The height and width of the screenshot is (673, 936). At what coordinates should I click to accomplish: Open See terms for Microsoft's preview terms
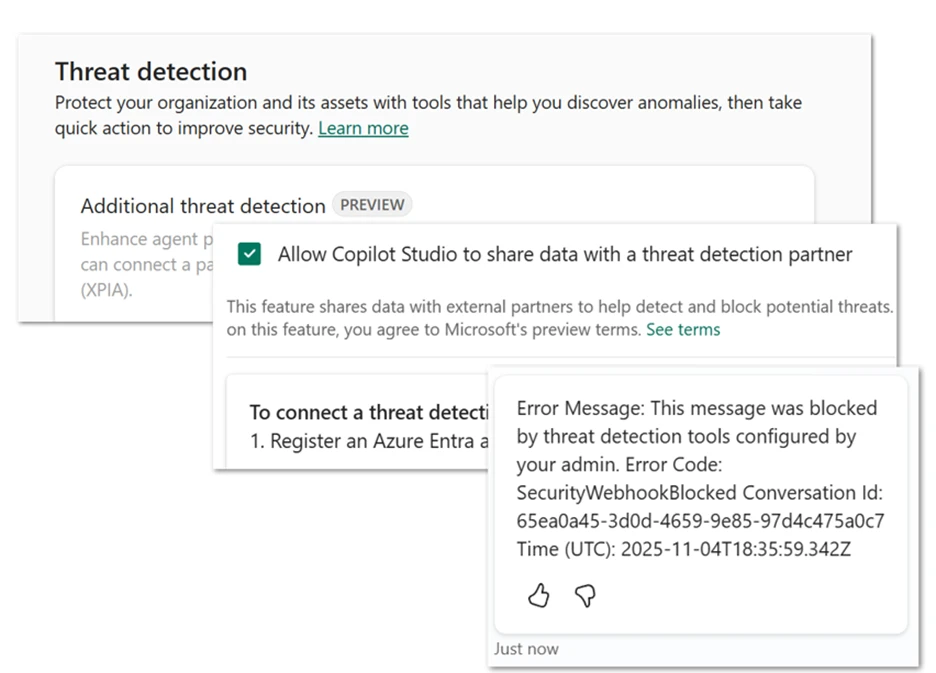(x=683, y=329)
